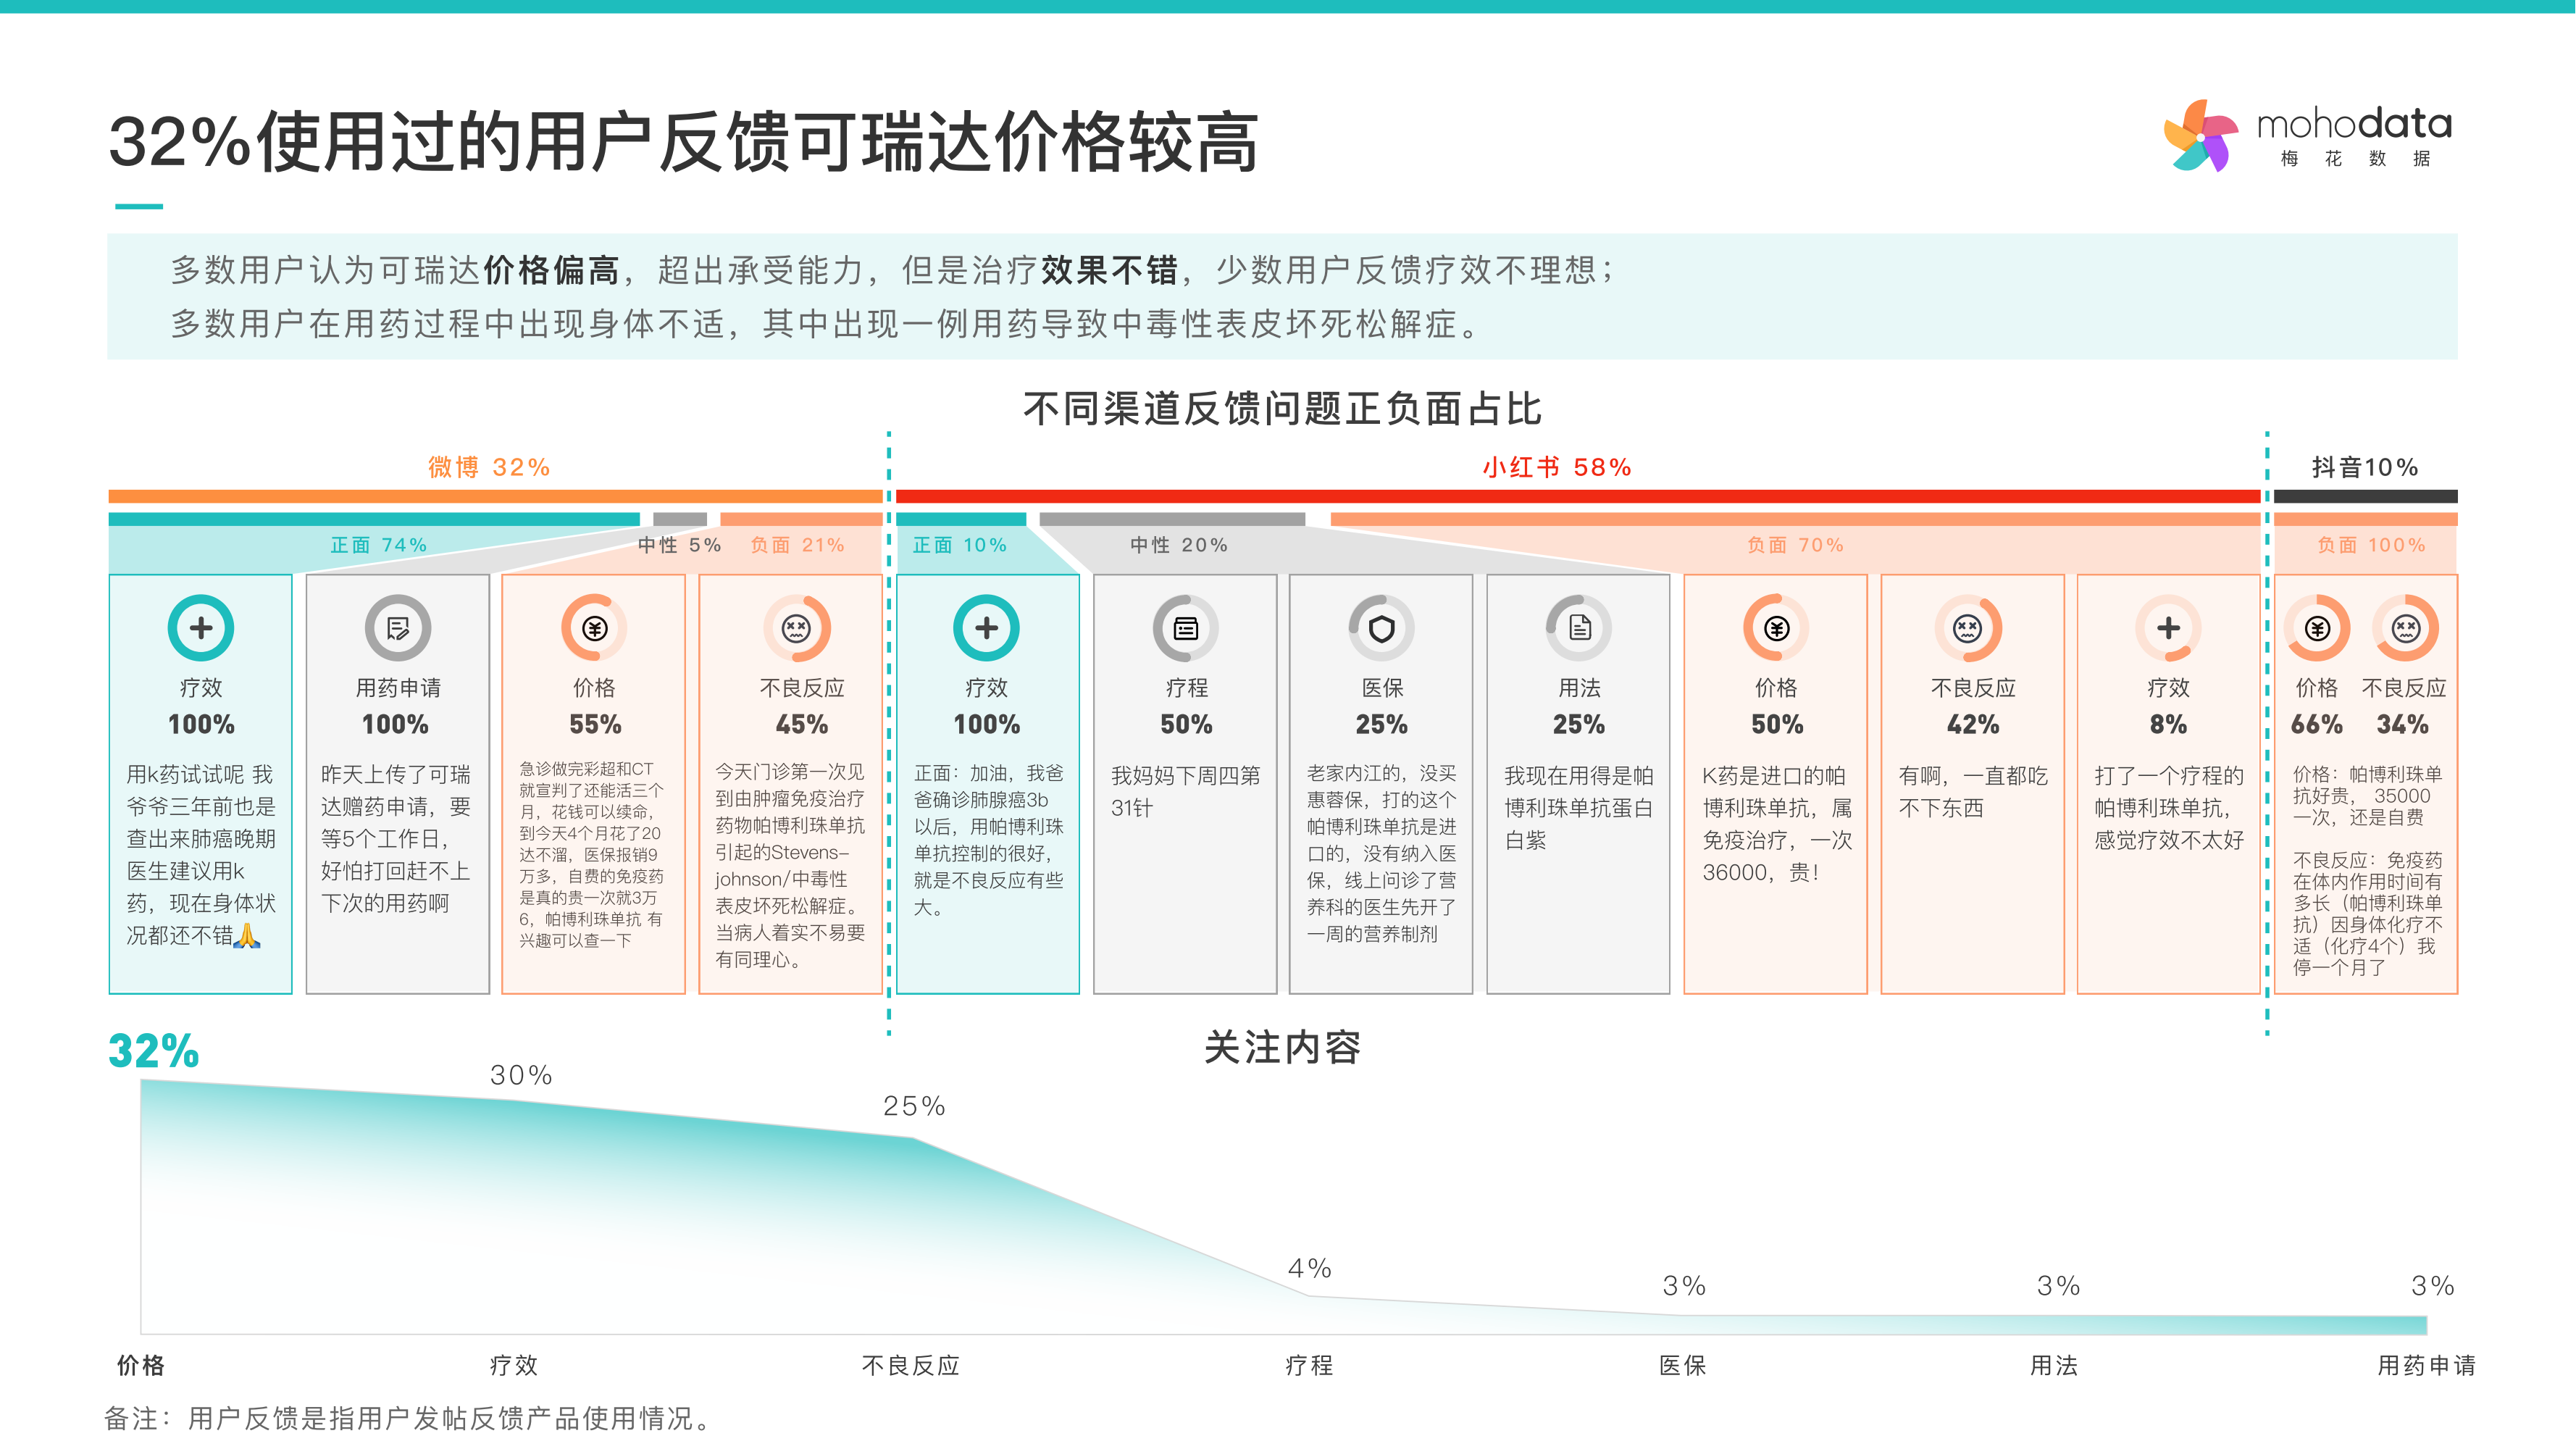Click the bold phrase 效果不错 in summary
The height and width of the screenshot is (1449, 2576).
(1109, 270)
